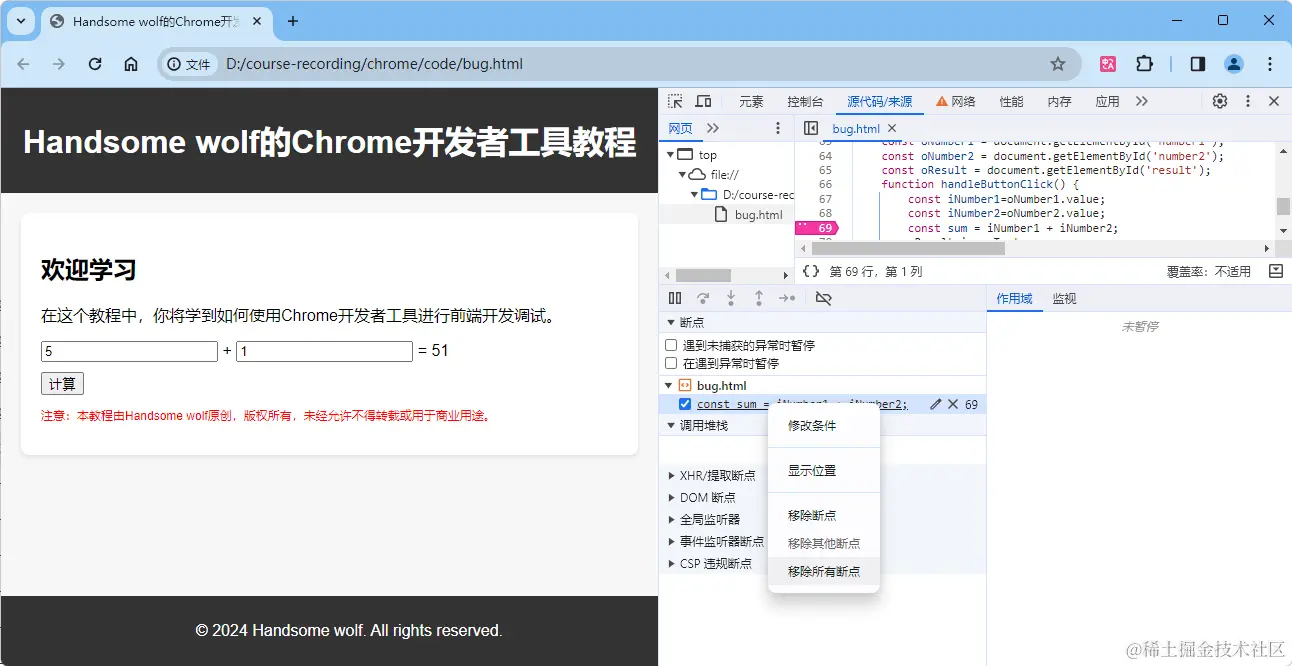Viewport: 1292px width, 666px height.
Task: Expand the DOM 断点 section
Action: point(671,497)
